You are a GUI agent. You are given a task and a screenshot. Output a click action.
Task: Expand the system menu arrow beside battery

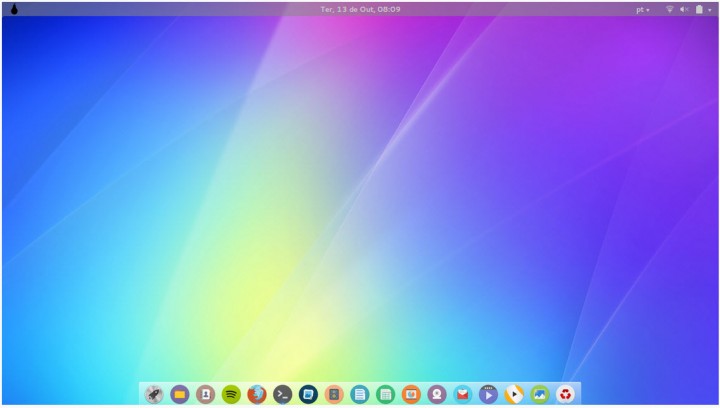point(710,10)
